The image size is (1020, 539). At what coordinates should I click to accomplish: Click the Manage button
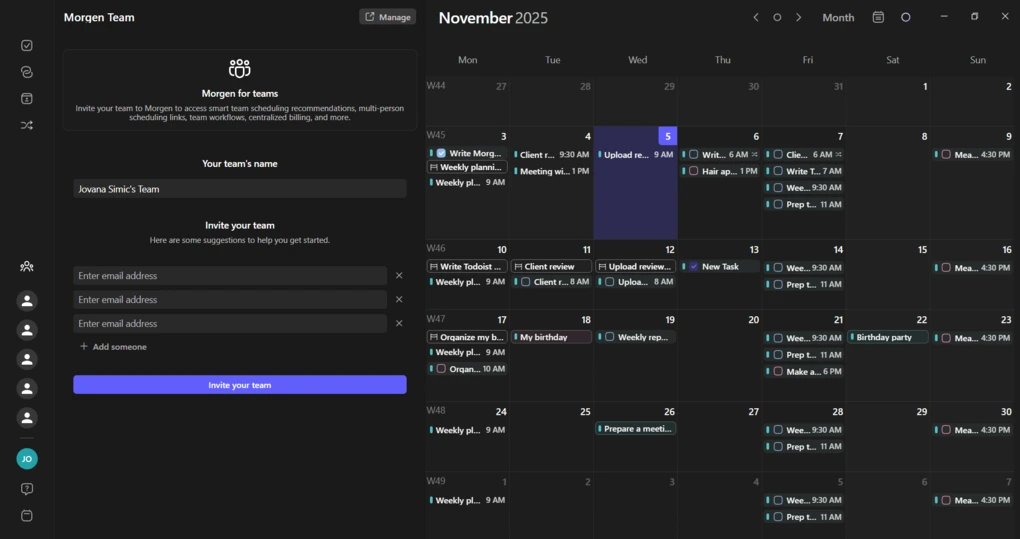(x=387, y=17)
